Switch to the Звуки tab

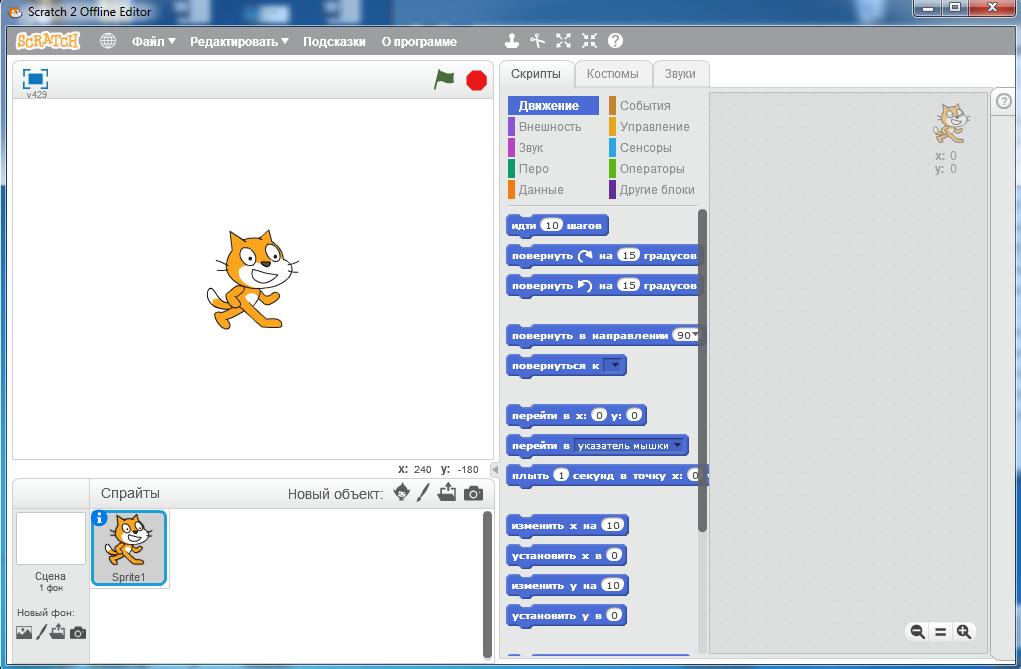tap(680, 74)
